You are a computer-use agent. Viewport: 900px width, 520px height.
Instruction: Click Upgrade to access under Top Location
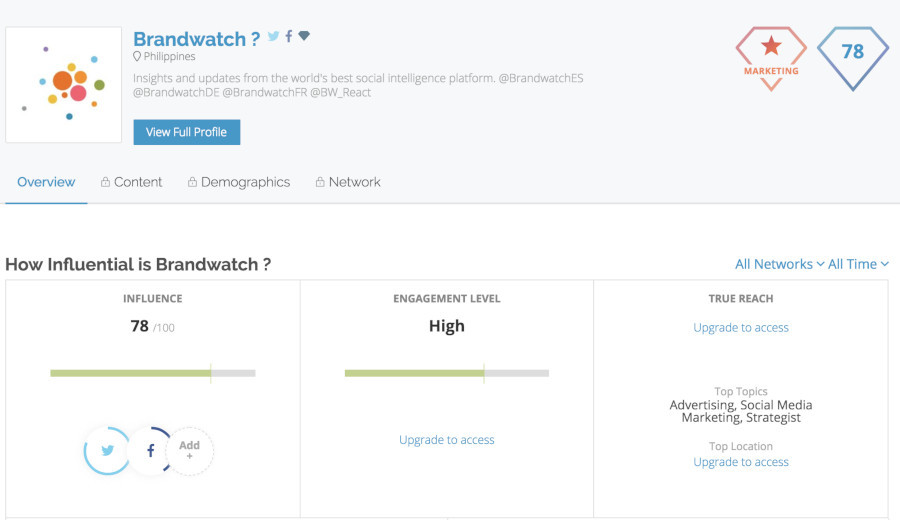740,462
